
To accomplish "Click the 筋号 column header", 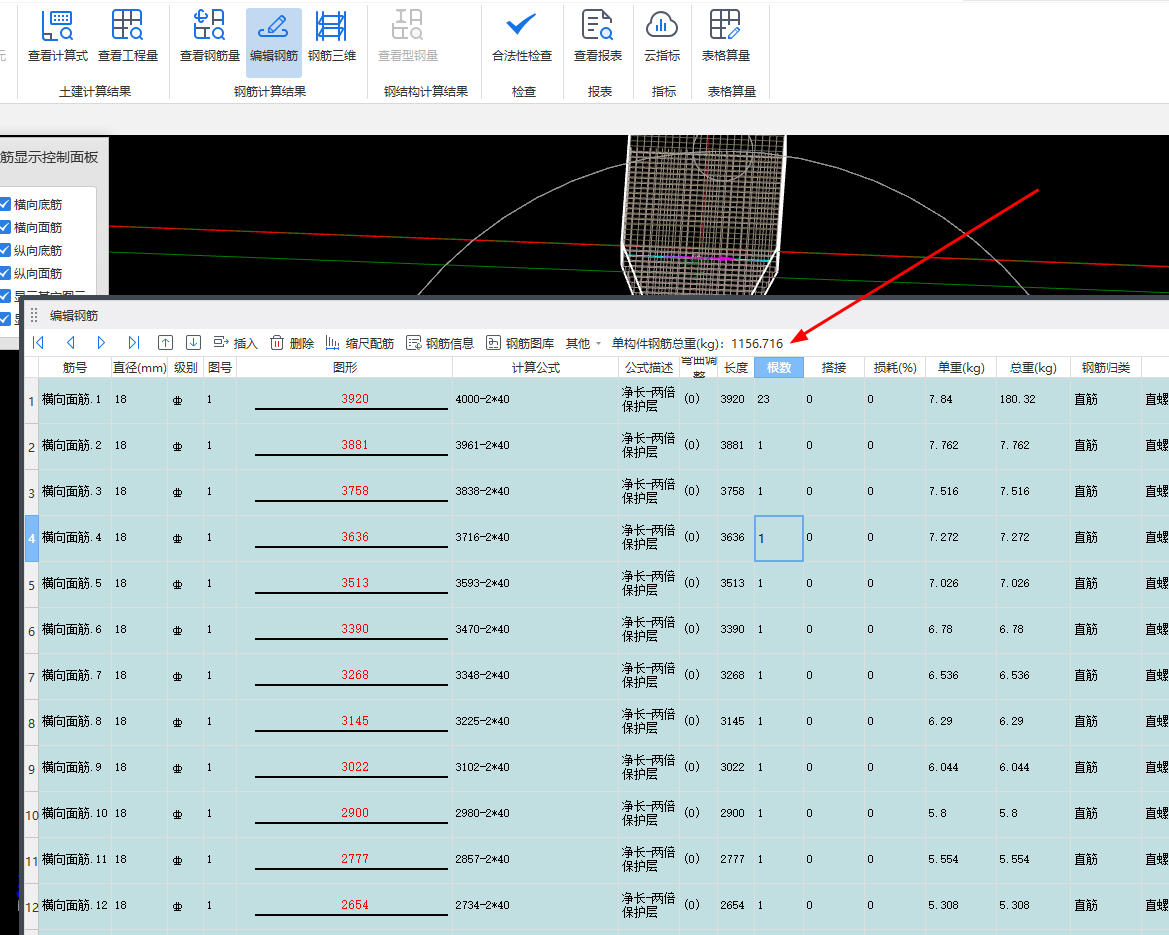I will click(75, 368).
